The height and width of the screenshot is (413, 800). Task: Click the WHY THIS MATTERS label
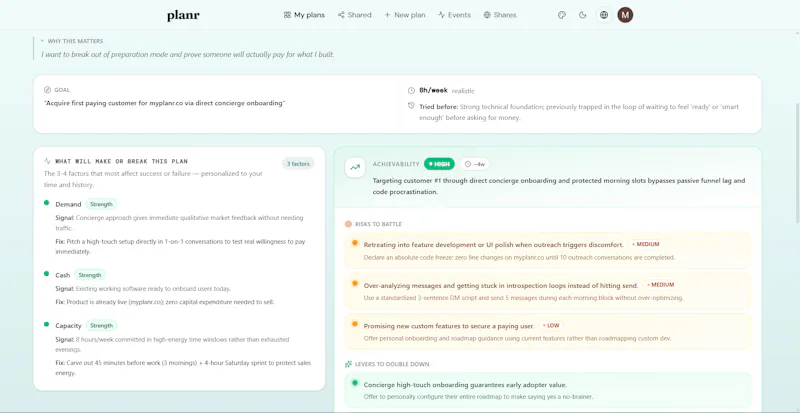point(75,41)
